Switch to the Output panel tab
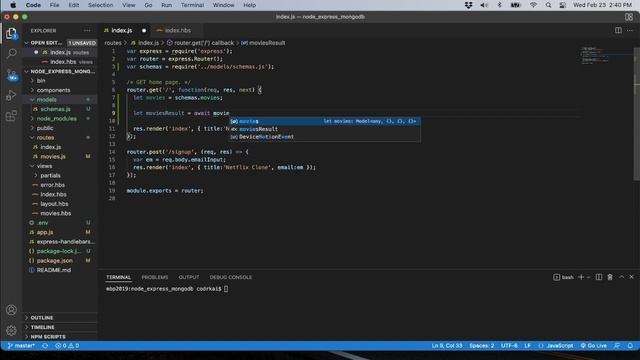640x360 pixels. click(189, 277)
